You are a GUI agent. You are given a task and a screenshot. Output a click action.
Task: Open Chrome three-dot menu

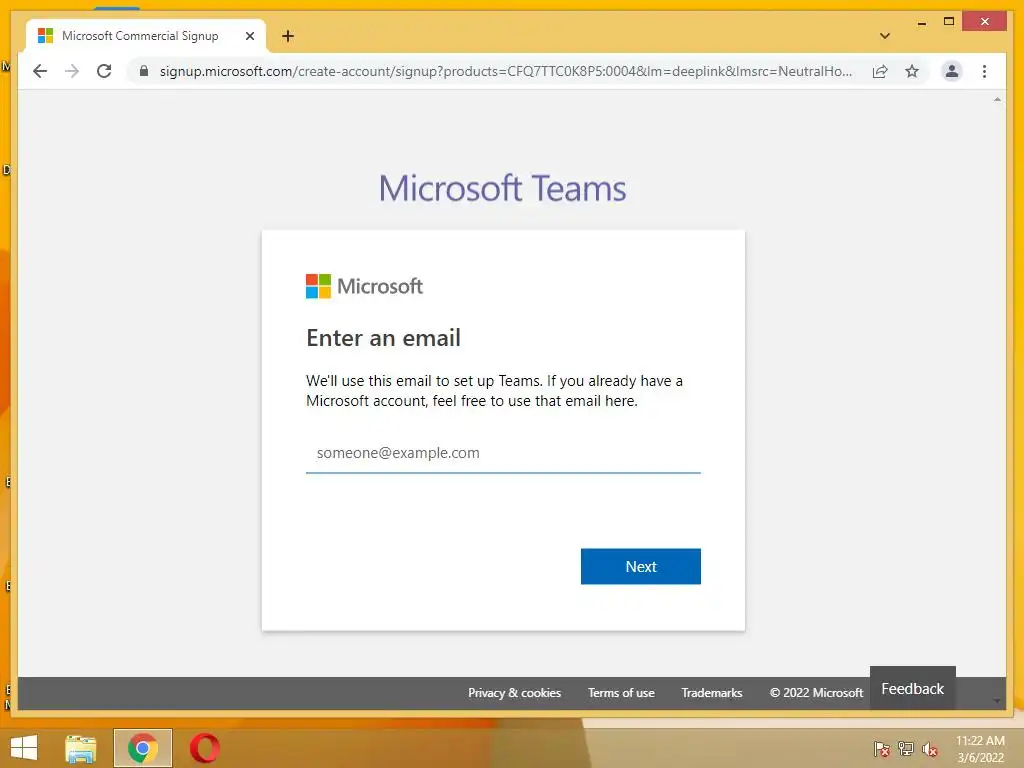pyautogui.click(x=984, y=71)
